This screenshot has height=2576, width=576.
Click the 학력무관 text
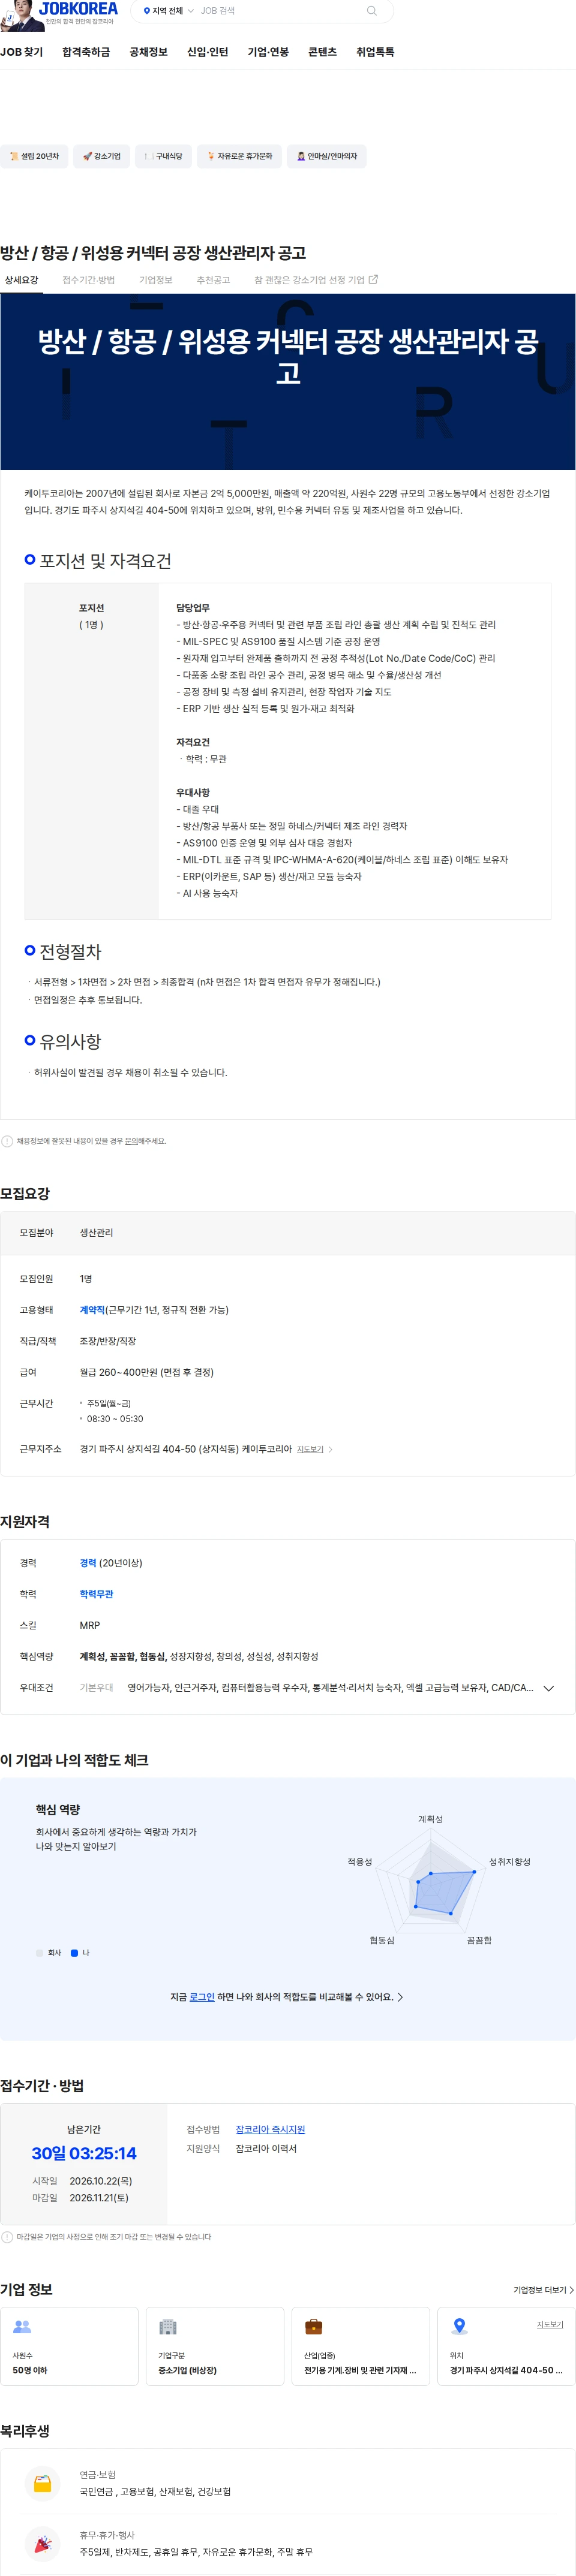coord(96,1594)
